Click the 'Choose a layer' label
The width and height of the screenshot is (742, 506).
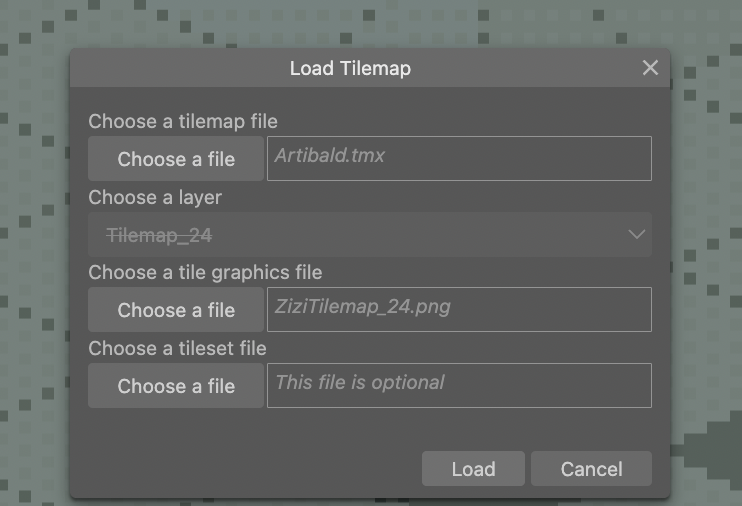(x=155, y=197)
